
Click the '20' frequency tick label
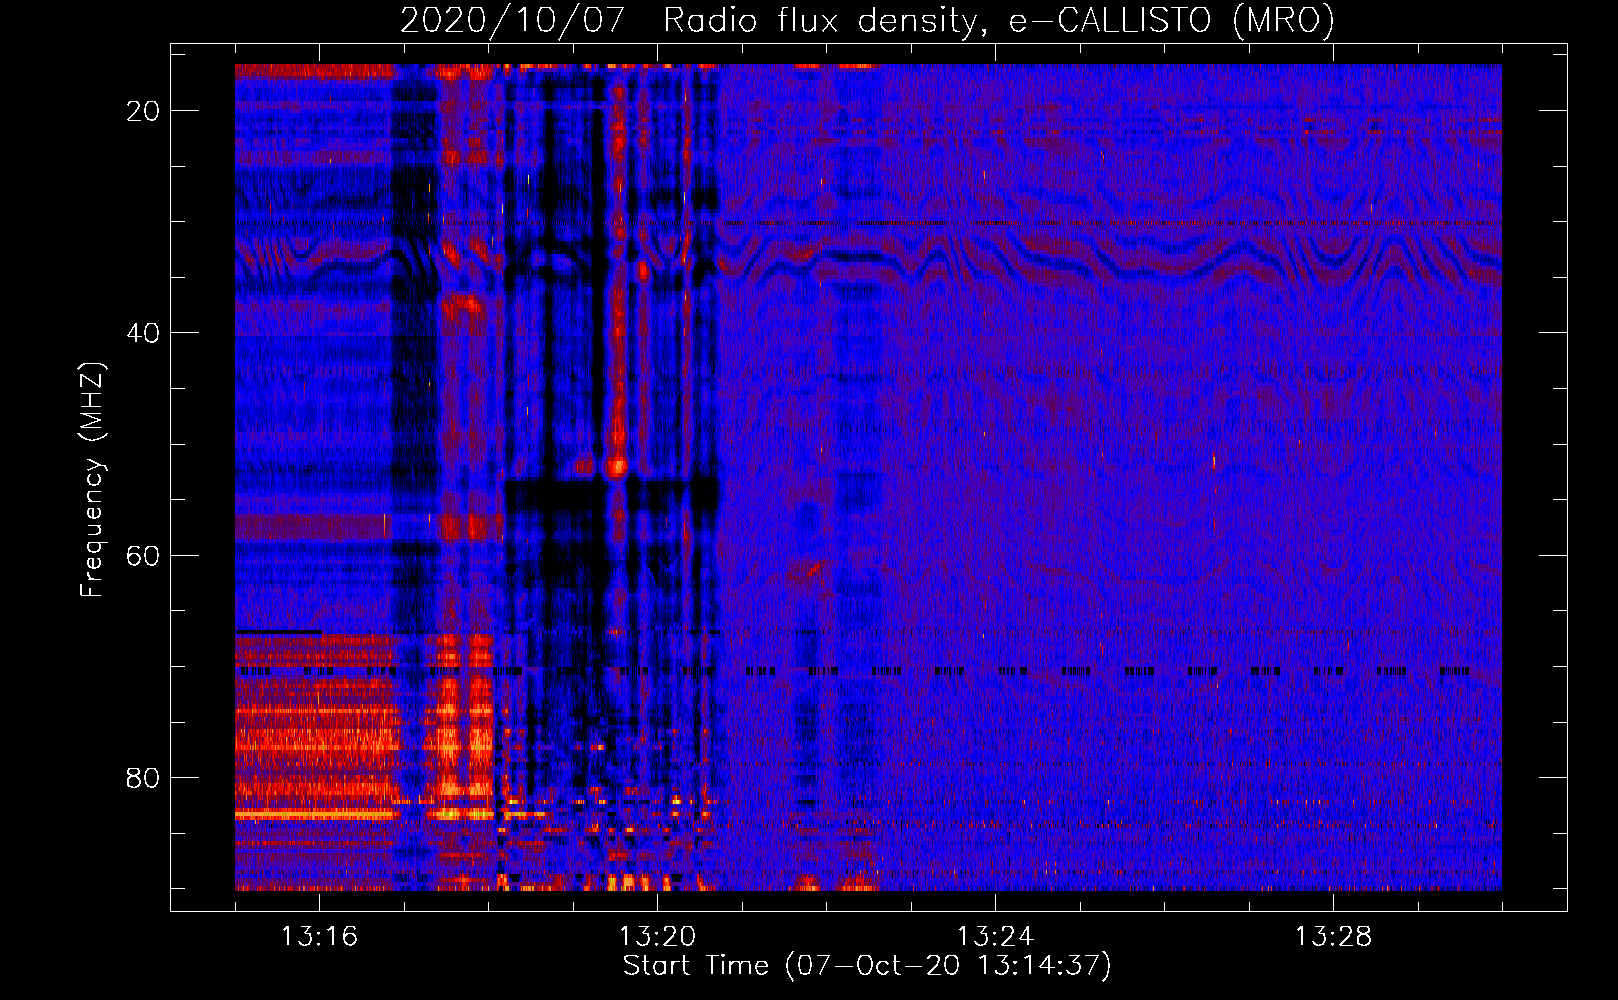click(x=144, y=111)
